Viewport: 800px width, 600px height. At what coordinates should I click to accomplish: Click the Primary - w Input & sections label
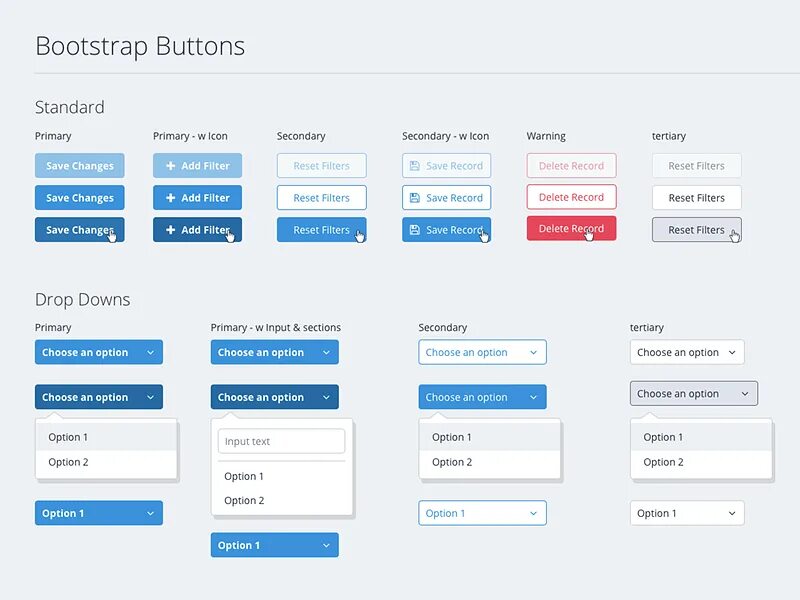(276, 328)
